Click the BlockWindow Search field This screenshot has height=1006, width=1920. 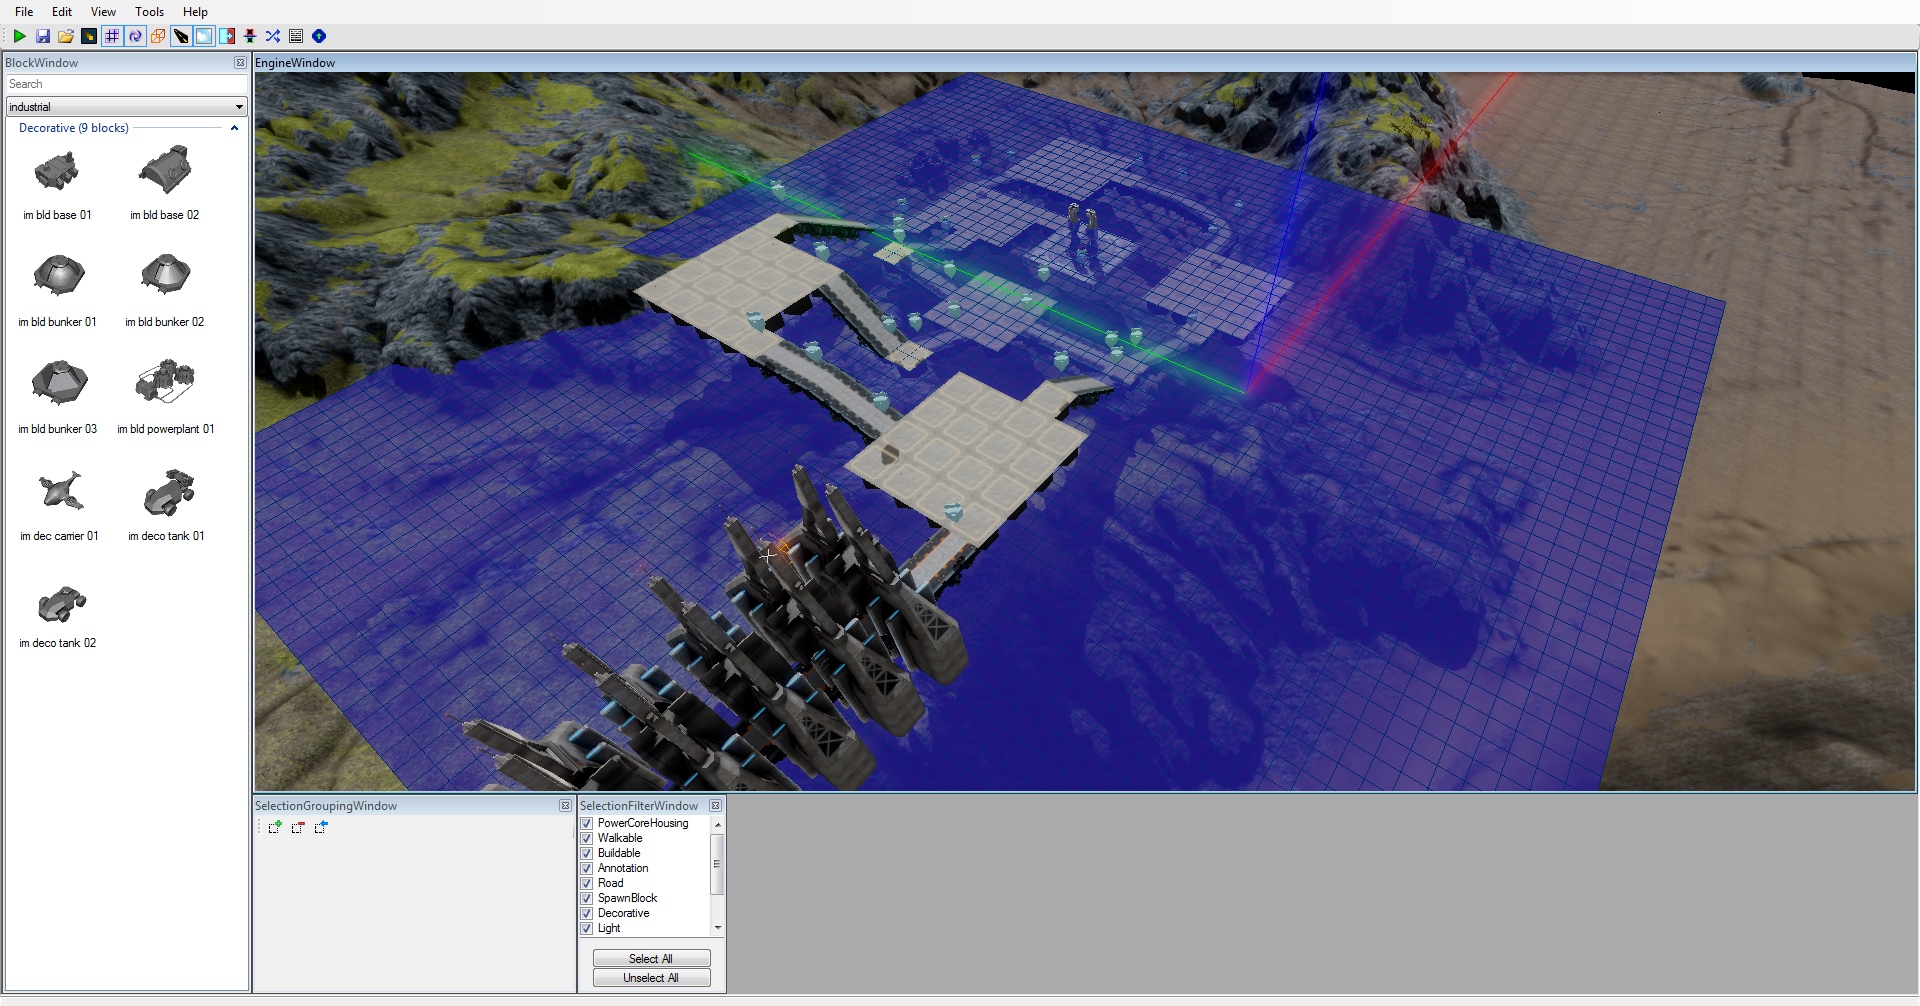[x=126, y=84]
